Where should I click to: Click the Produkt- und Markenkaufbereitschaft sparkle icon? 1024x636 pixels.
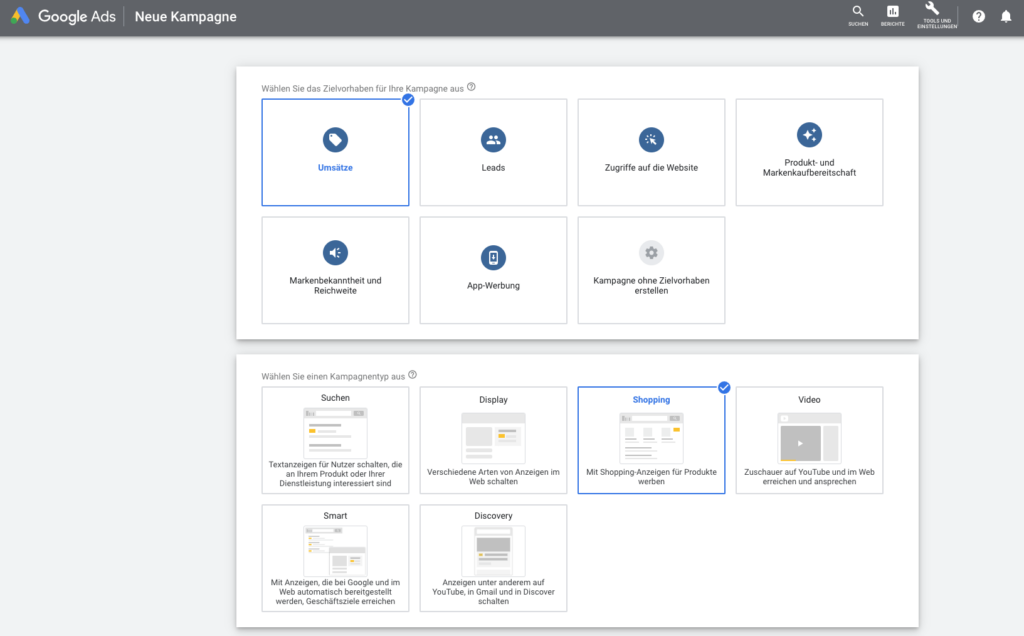click(809, 135)
